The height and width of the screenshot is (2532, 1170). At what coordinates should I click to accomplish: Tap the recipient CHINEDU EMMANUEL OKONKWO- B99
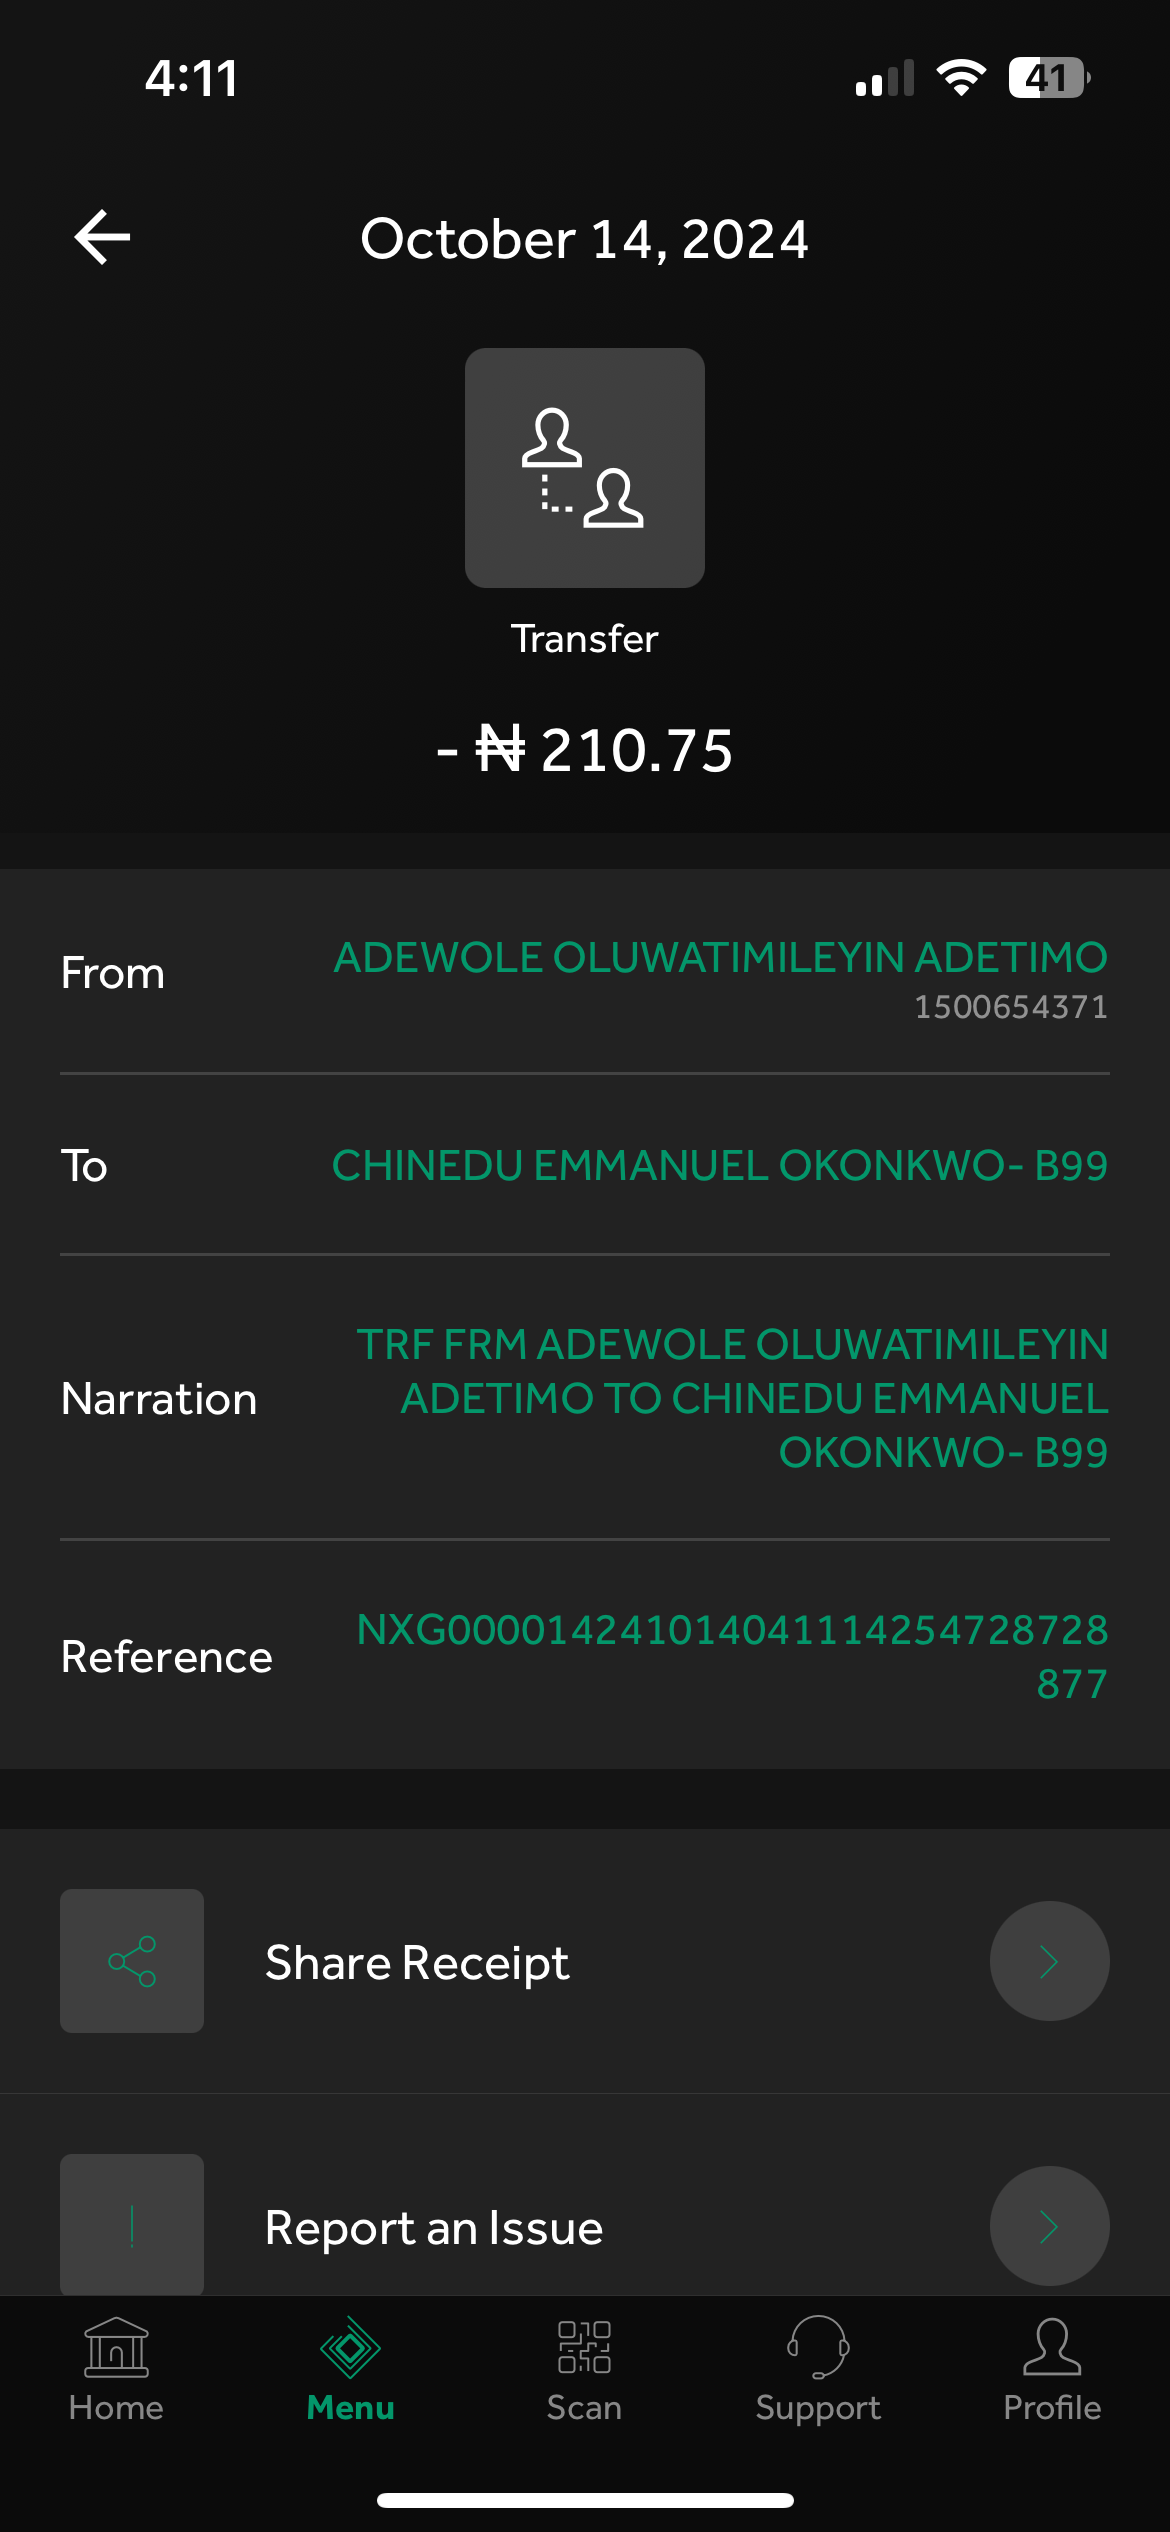point(720,1166)
